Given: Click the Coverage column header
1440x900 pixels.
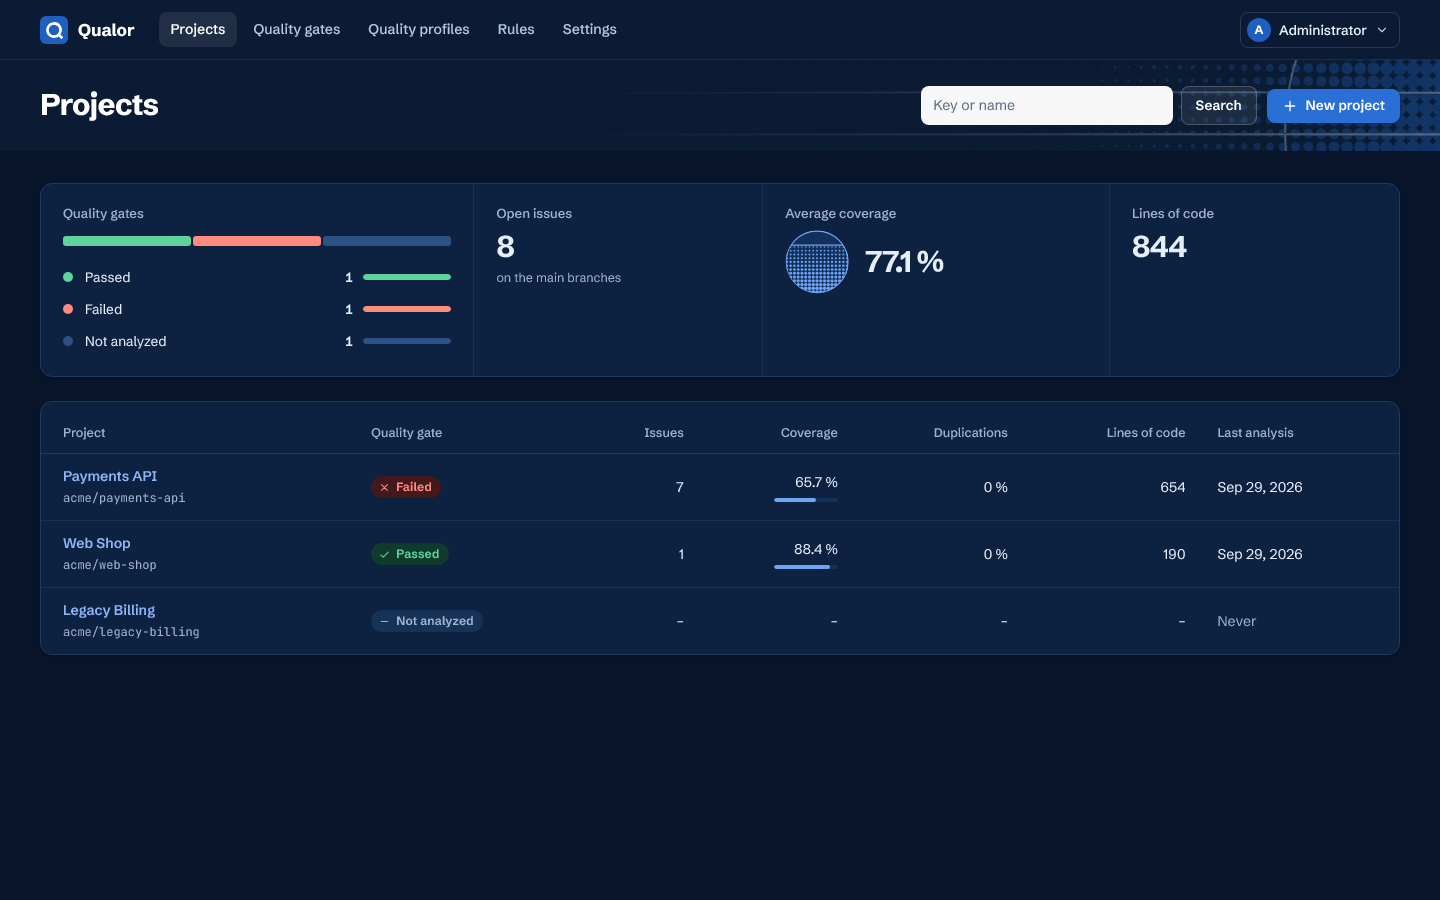Looking at the screenshot, I should click(x=809, y=433).
